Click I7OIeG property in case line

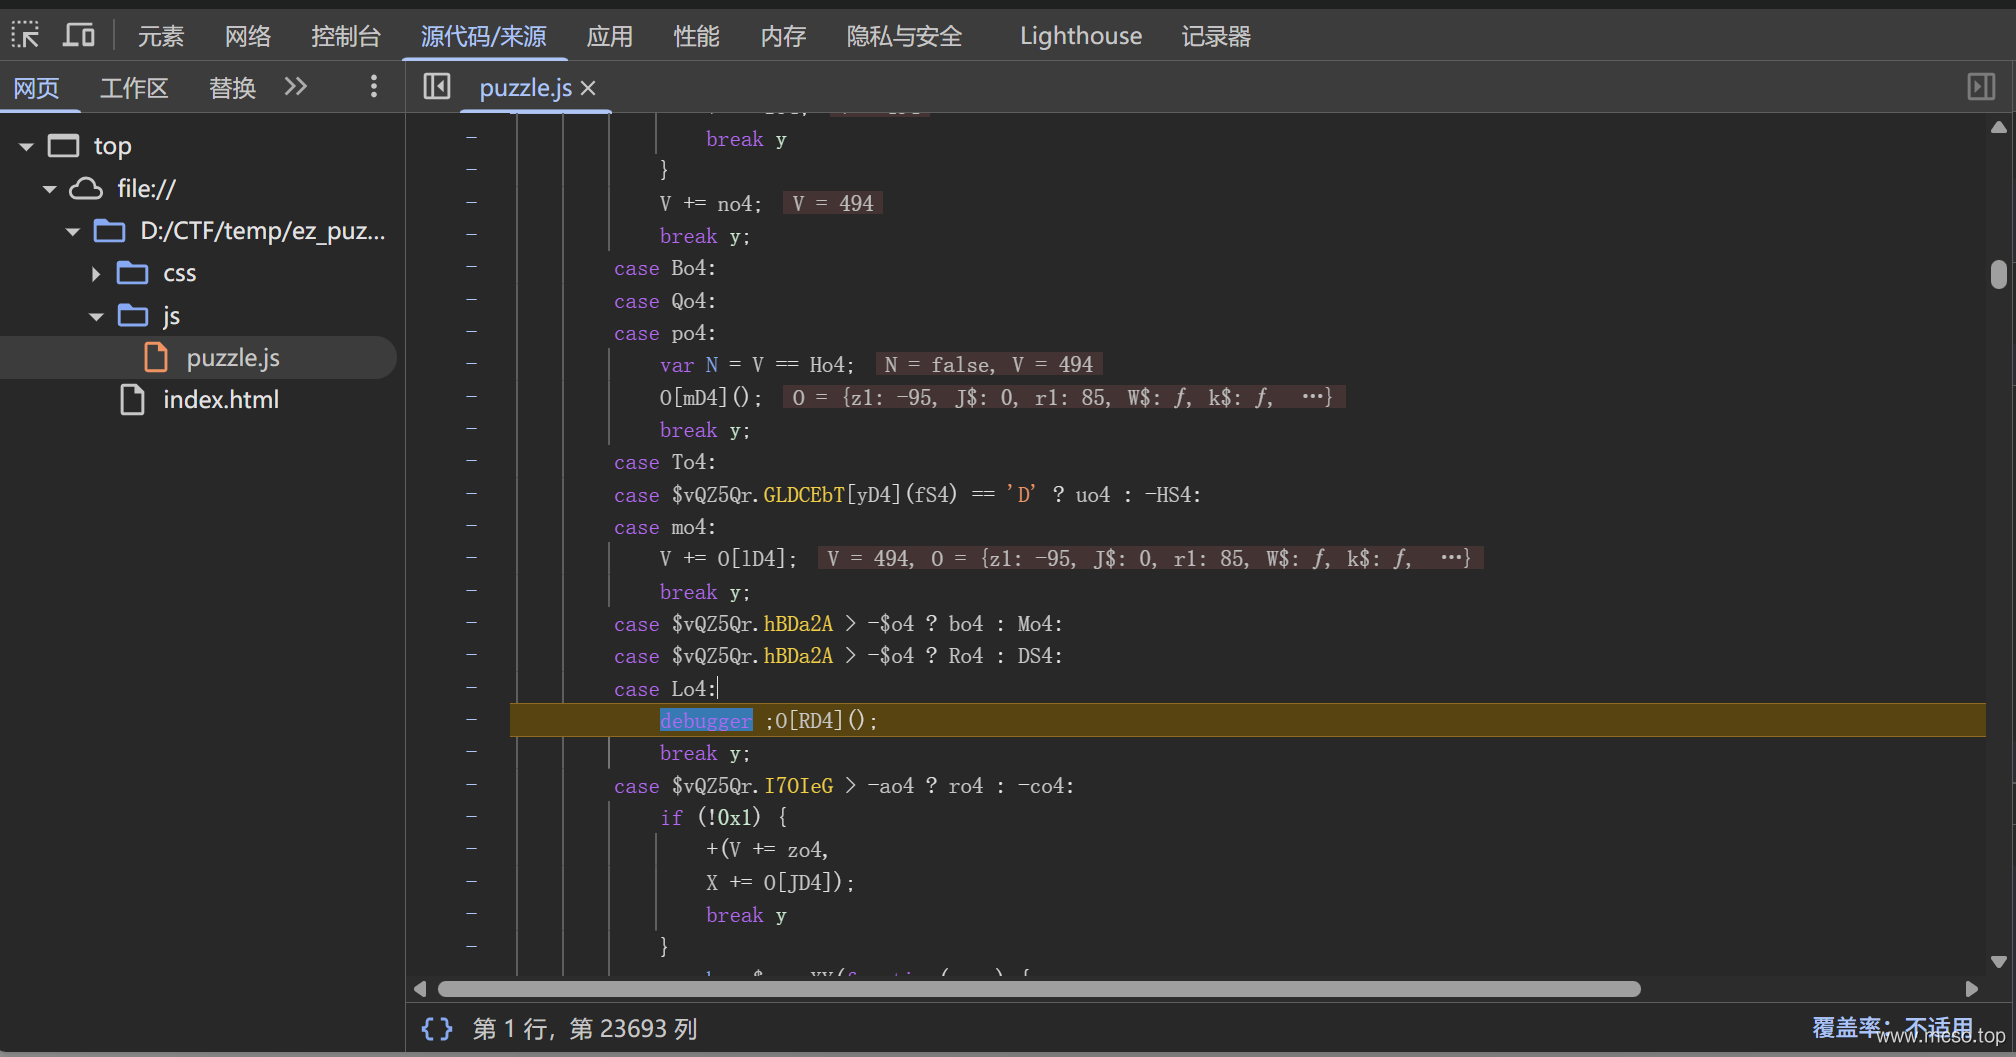pos(799,786)
